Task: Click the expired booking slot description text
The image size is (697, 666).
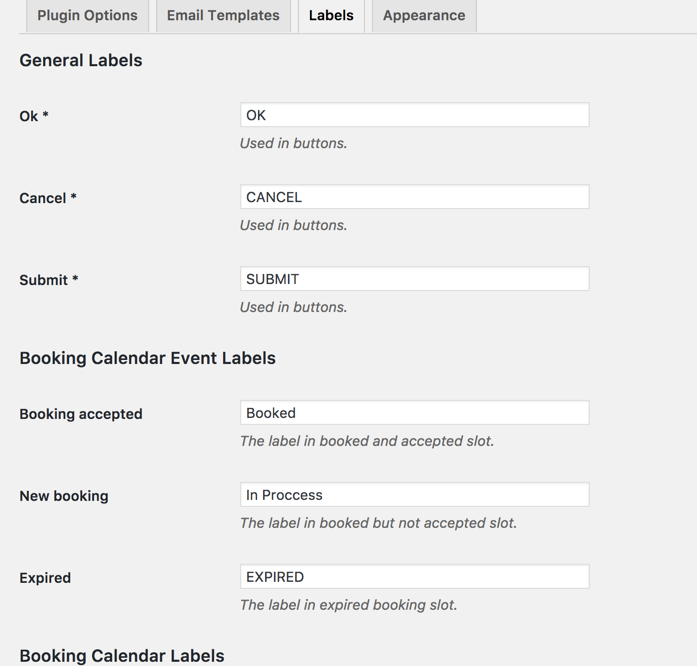Action: click(x=348, y=605)
